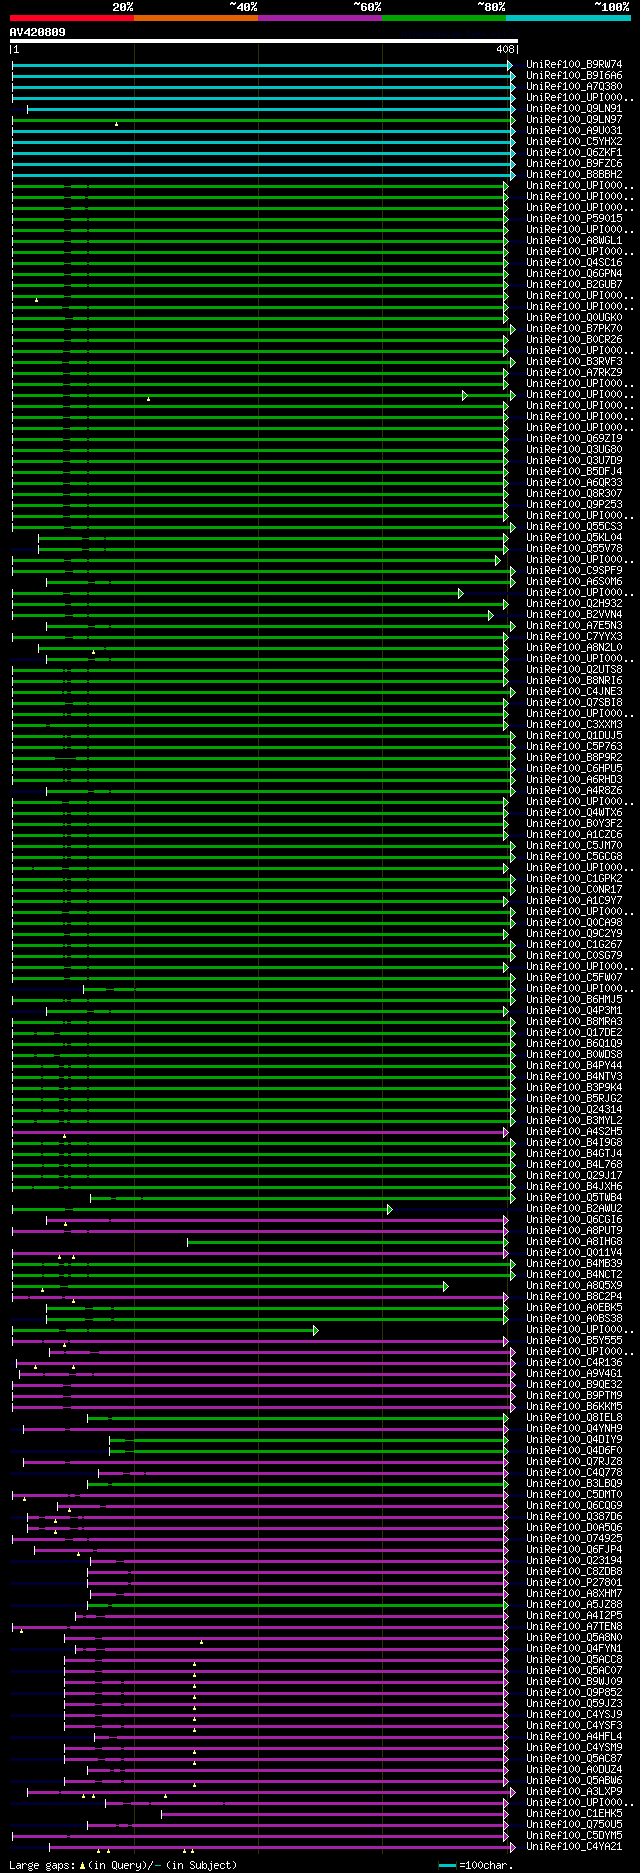Image resolution: width=640 pixels, height=1873 pixels.
Task: Select hit label UniRef100_Q8IEL8
Action: click(x=574, y=1418)
